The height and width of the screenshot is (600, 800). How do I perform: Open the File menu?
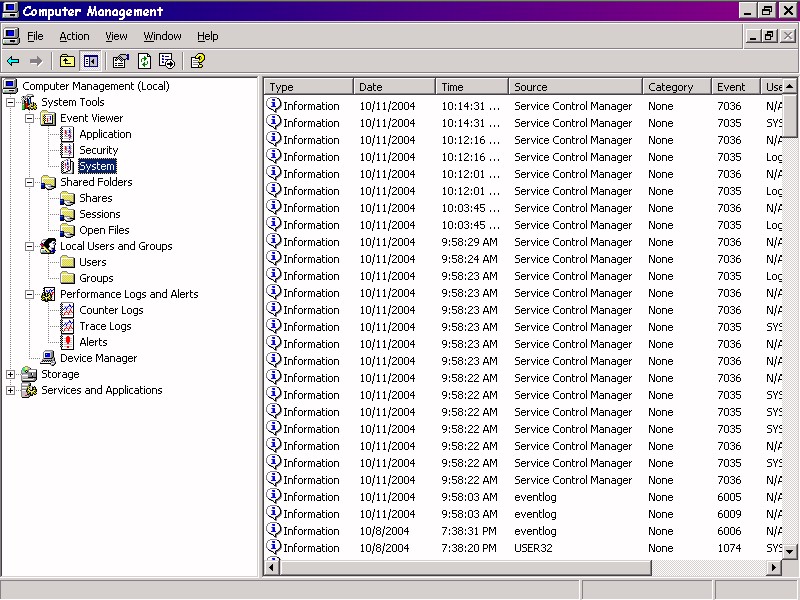[35, 36]
